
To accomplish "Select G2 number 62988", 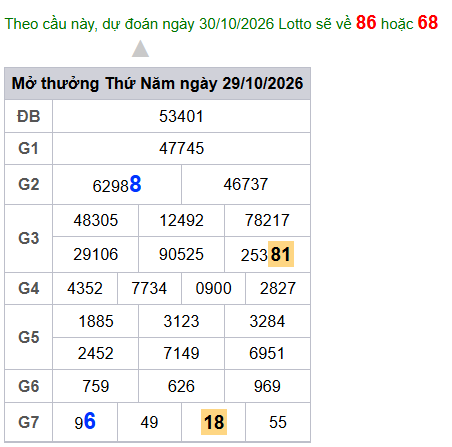I will [x=117, y=184].
